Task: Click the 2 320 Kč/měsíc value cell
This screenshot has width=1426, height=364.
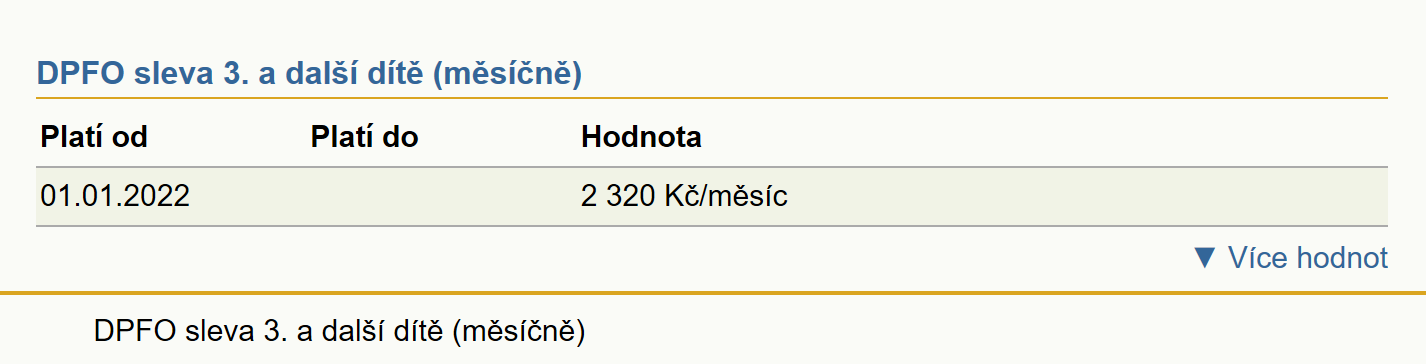Action: coord(684,196)
